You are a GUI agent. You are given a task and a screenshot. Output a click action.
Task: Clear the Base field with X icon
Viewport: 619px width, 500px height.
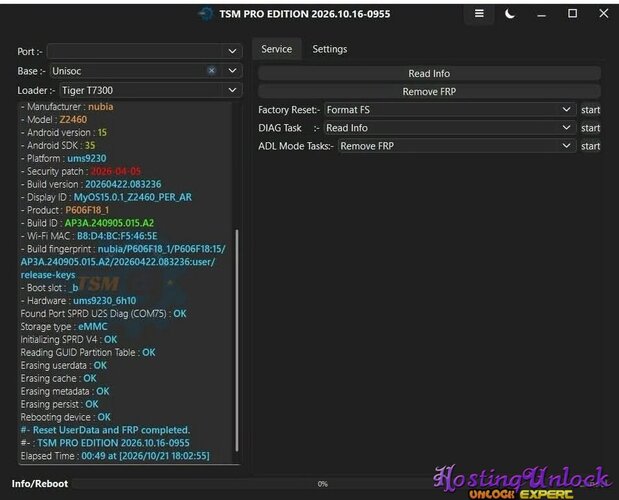[212, 71]
